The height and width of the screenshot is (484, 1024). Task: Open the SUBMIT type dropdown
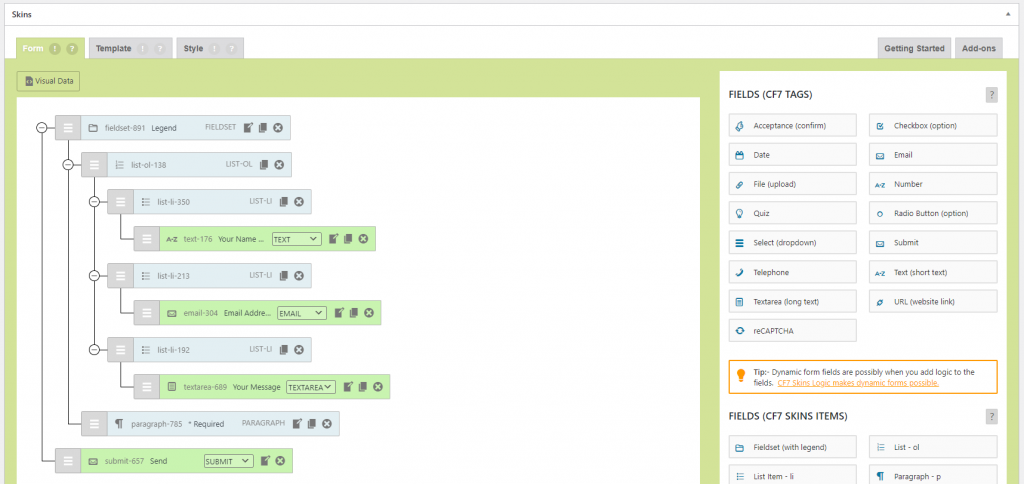click(x=229, y=461)
